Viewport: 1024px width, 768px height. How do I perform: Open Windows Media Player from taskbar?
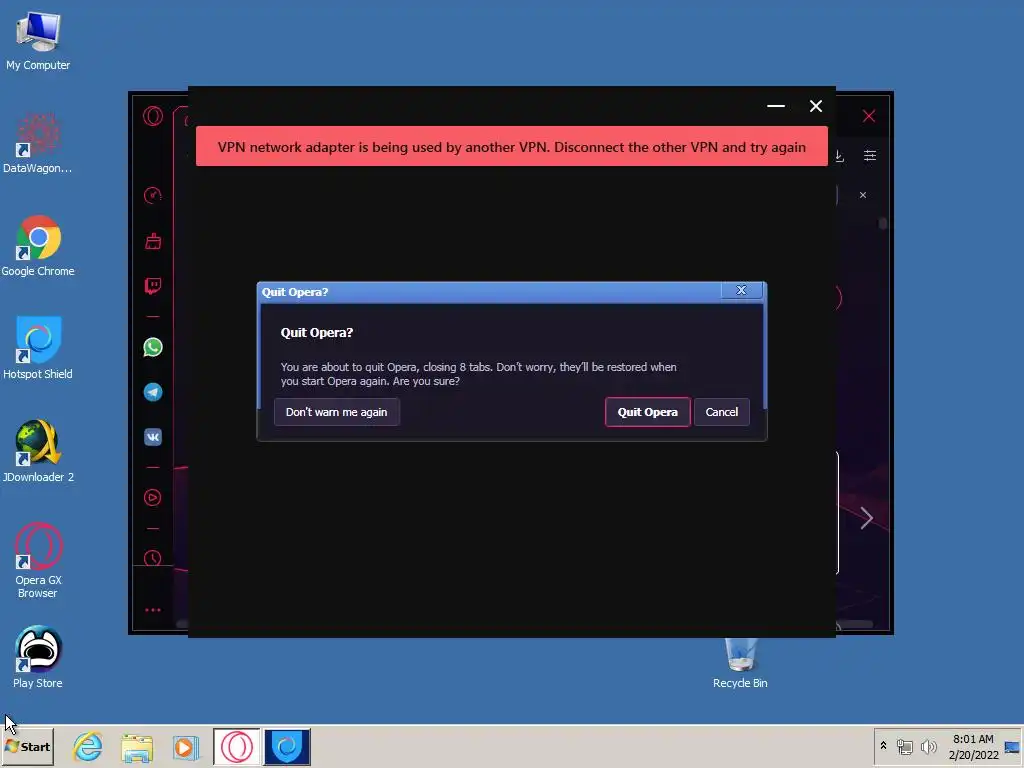pyautogui.click(x=185, y=746)
